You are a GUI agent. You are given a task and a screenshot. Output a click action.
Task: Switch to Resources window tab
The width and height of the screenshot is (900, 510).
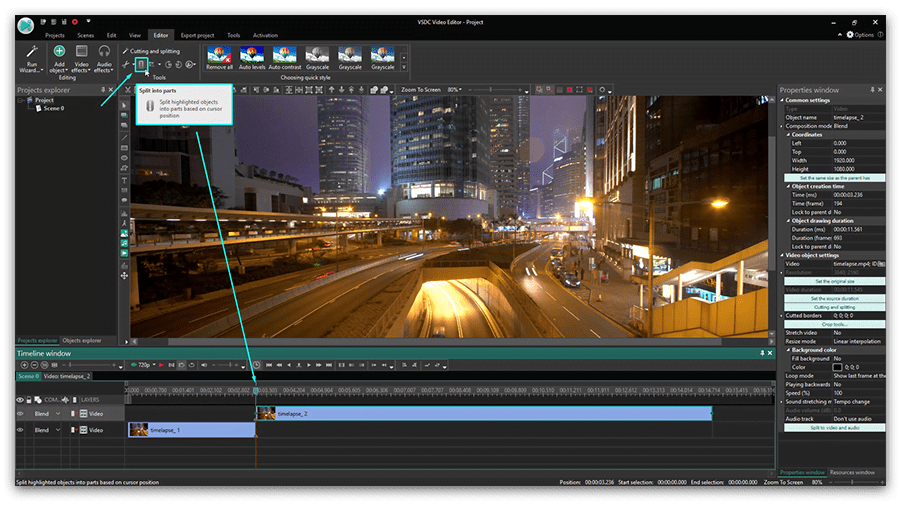click(852, 472)
